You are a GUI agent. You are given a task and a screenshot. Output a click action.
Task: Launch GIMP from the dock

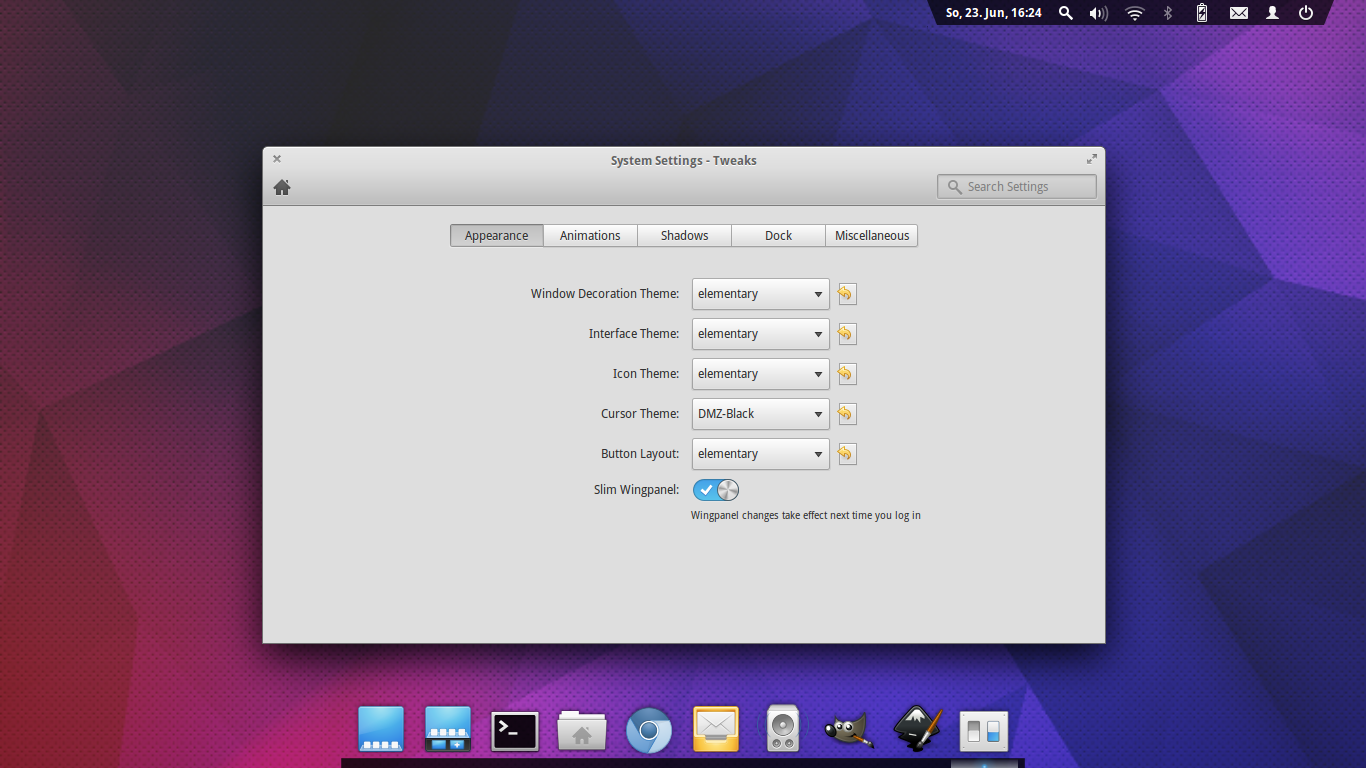coord(849,731)
